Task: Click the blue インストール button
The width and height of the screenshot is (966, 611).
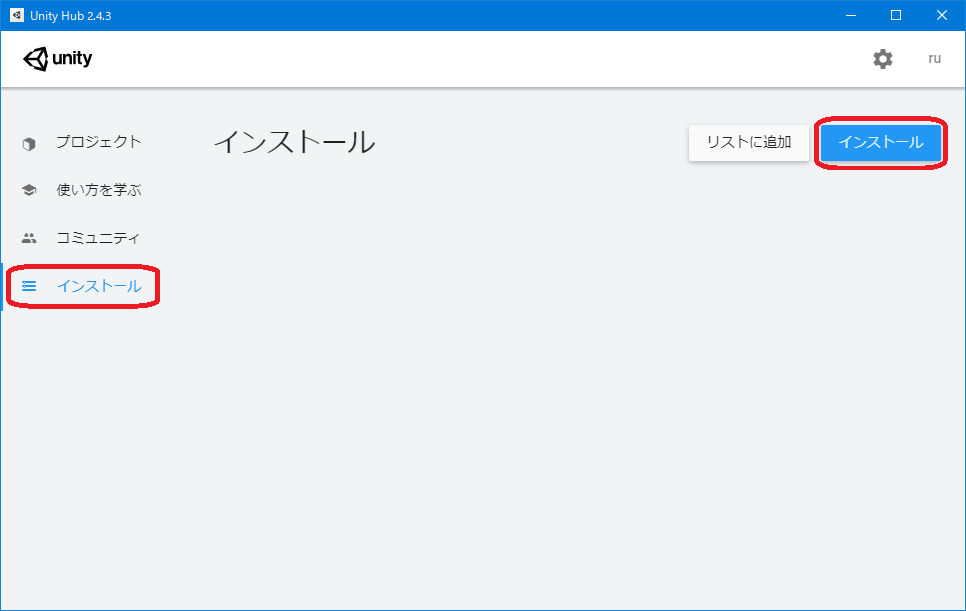Action: [x=880, y=142]
